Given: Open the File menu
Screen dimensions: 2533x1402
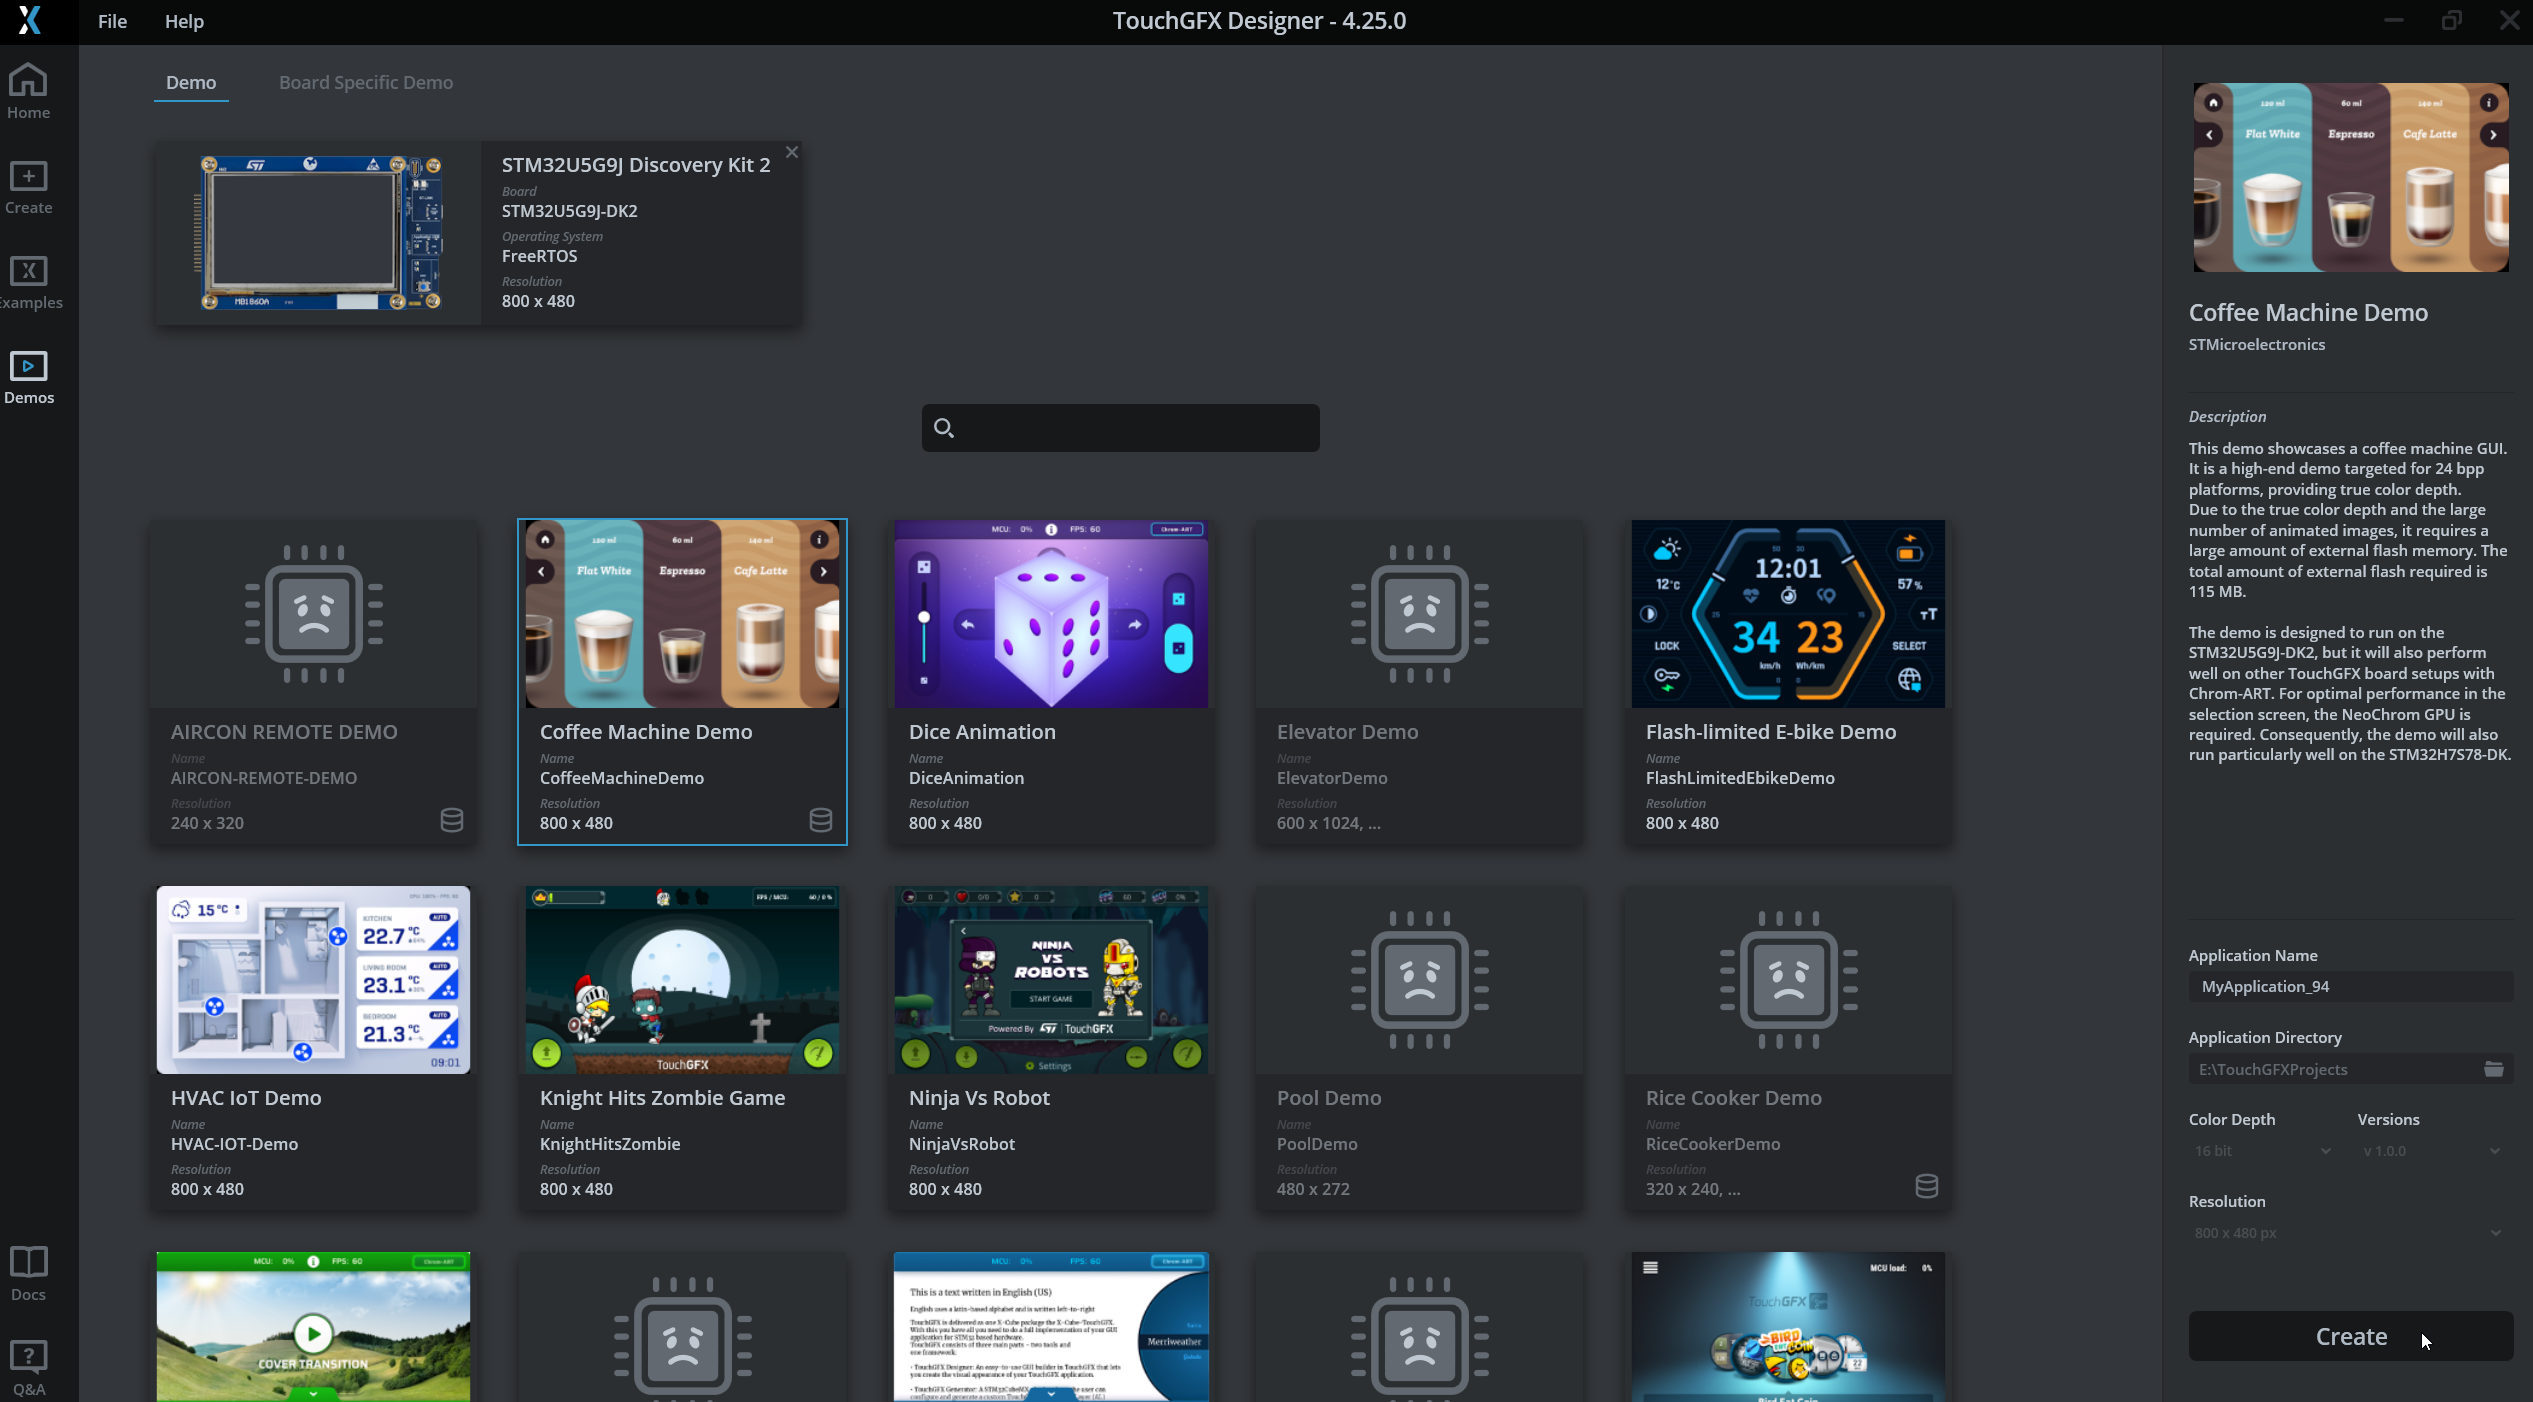Looking at the screenshot, I should click(x=112, y=21).
